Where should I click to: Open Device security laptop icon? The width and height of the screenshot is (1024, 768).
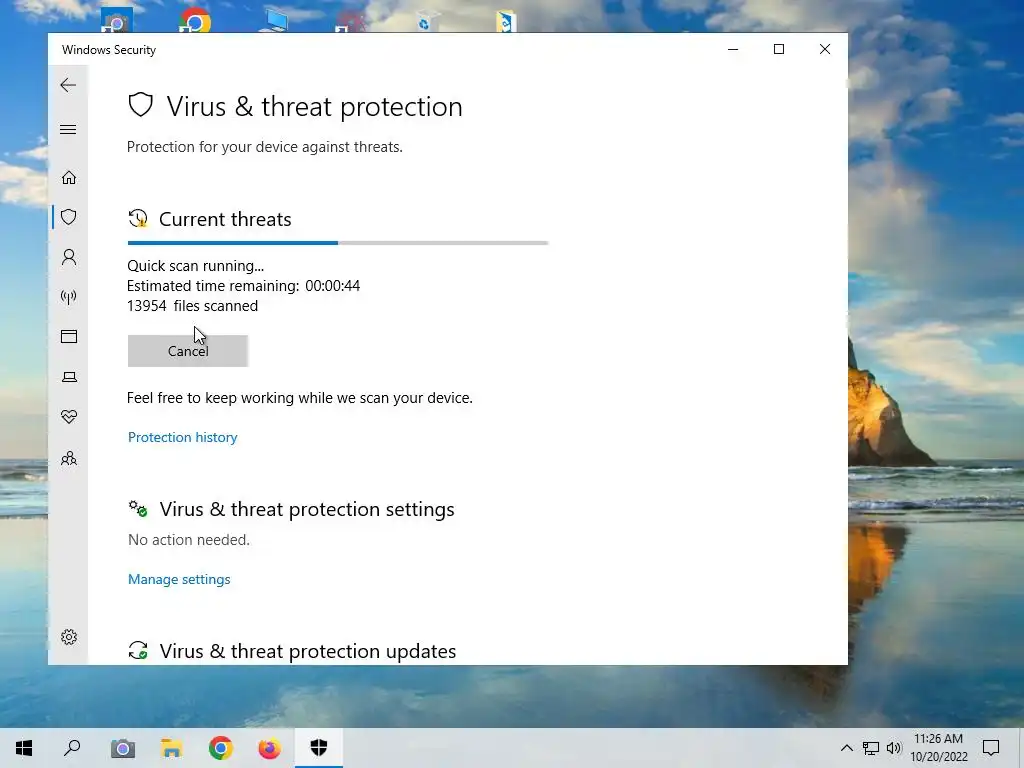(x=69, y=377)
